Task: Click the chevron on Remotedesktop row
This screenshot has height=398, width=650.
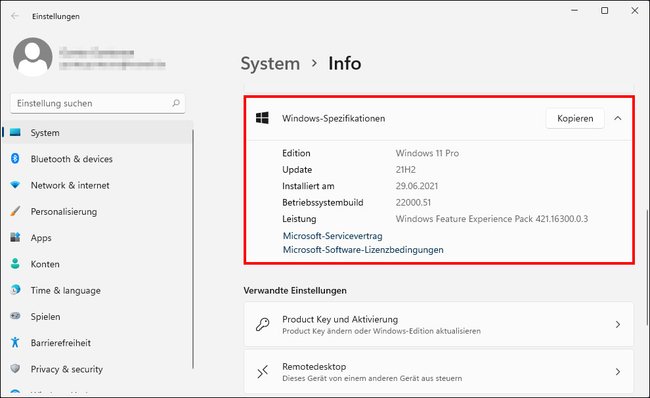Action: click(x=618, y=372)
